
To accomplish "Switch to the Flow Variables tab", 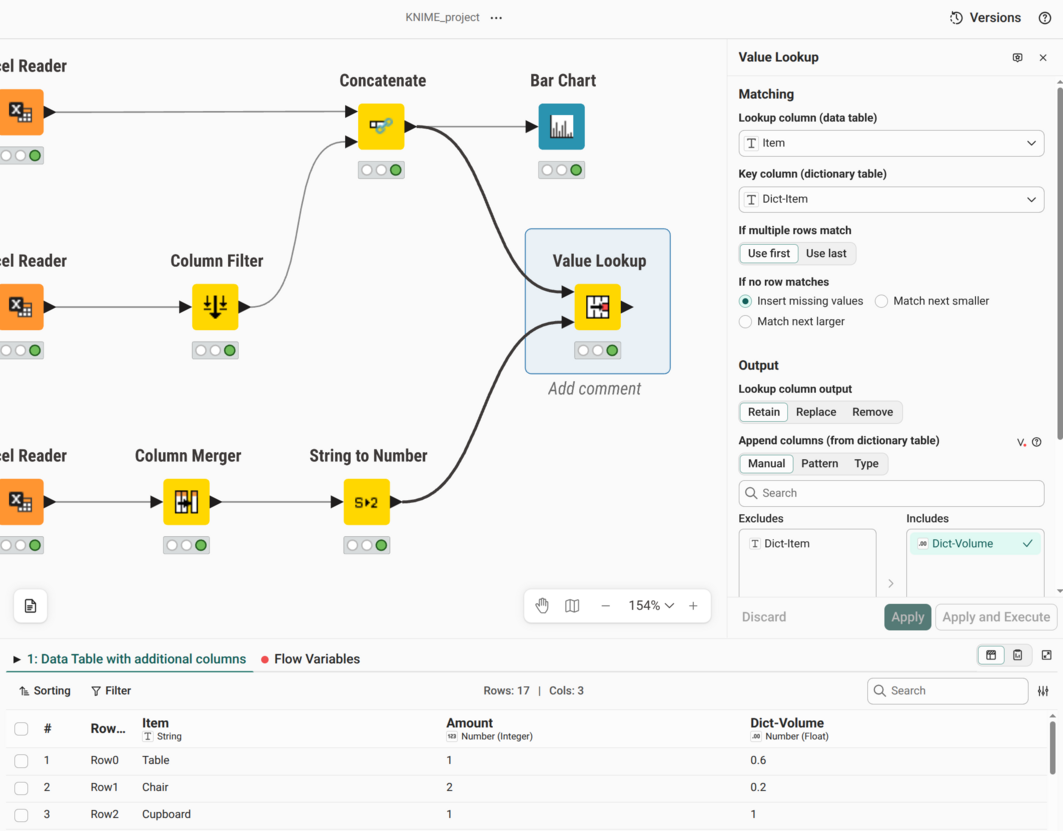I will pos(310,659).
